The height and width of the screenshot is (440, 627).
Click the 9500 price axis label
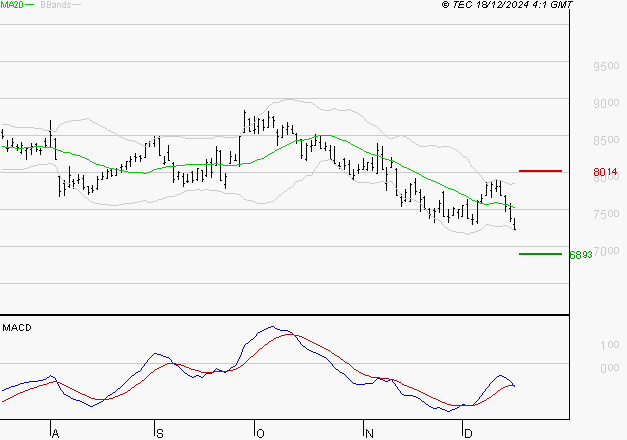(x=606, y=66)
